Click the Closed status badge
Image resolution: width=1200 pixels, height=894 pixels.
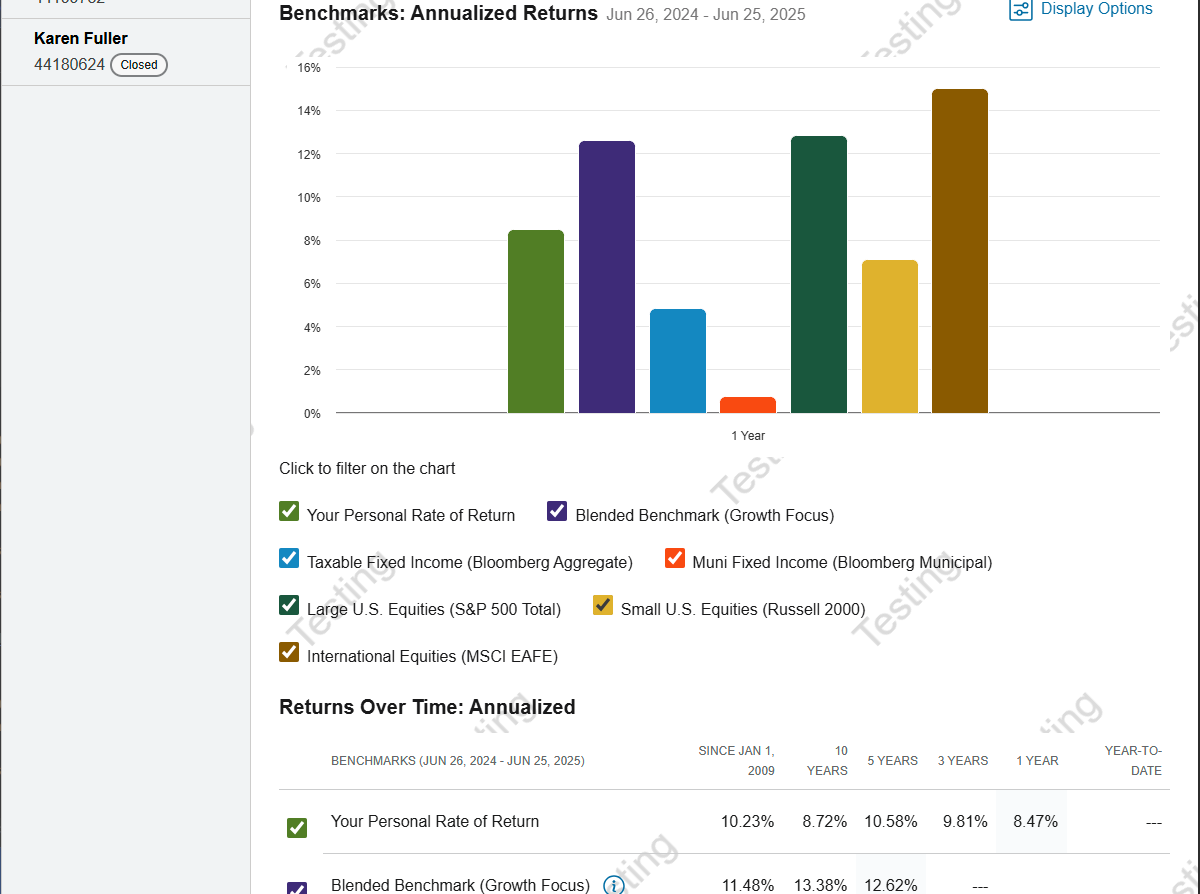(139, 65)
